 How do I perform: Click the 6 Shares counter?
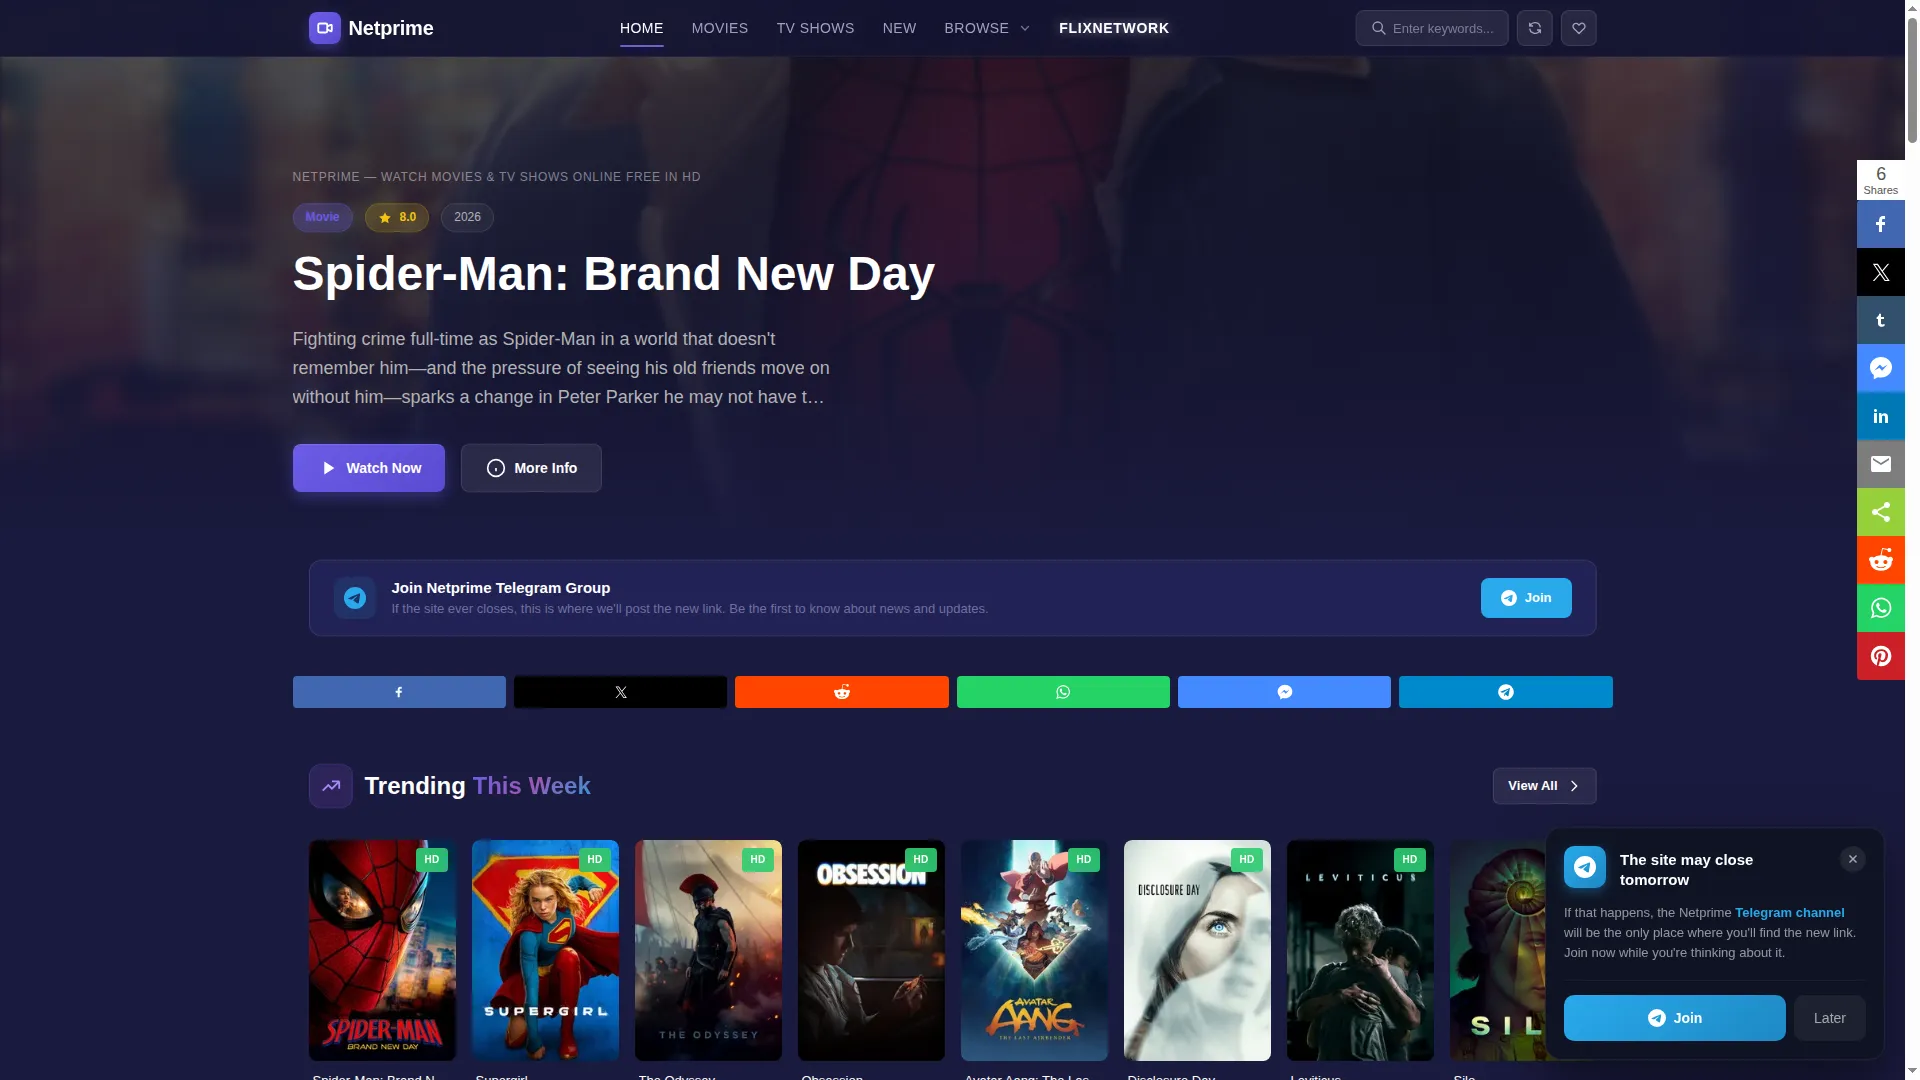1880,180
